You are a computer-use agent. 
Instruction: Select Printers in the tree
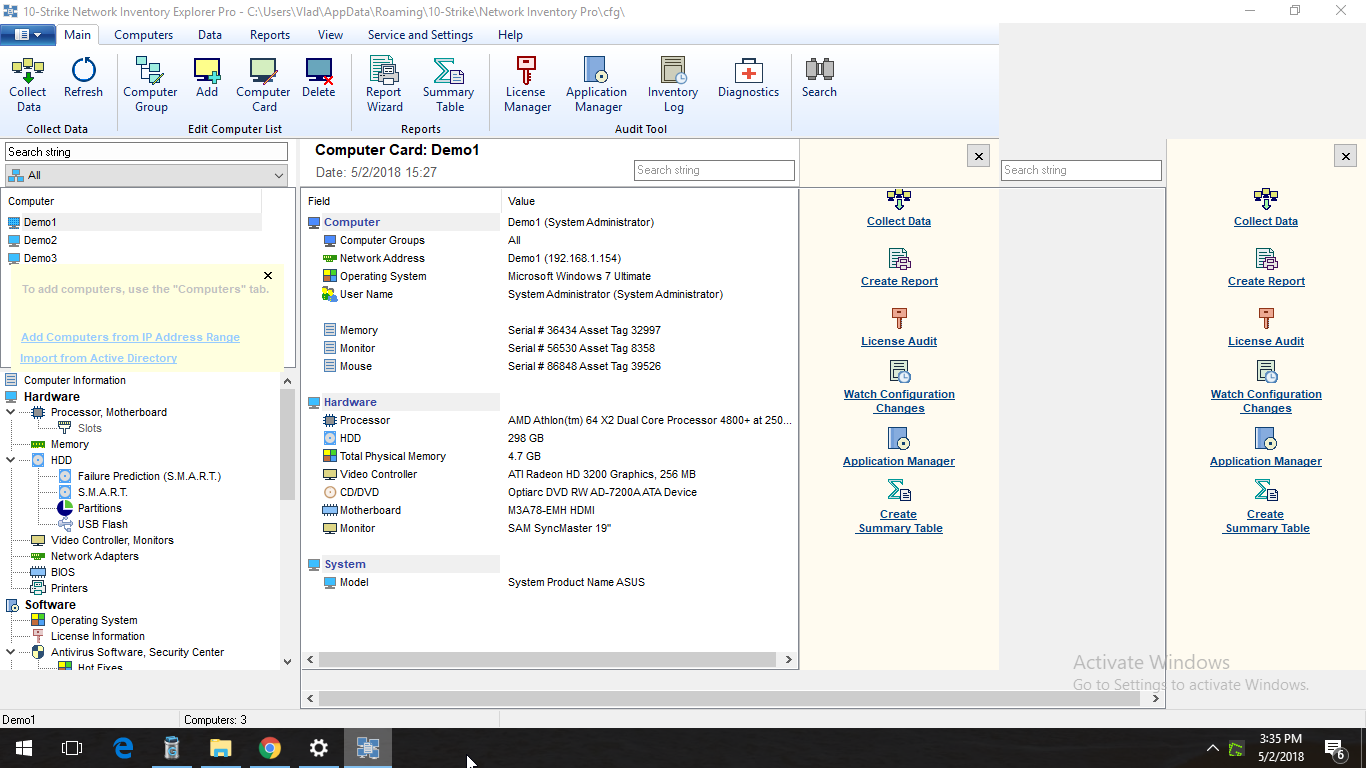(x=69, y=588)
